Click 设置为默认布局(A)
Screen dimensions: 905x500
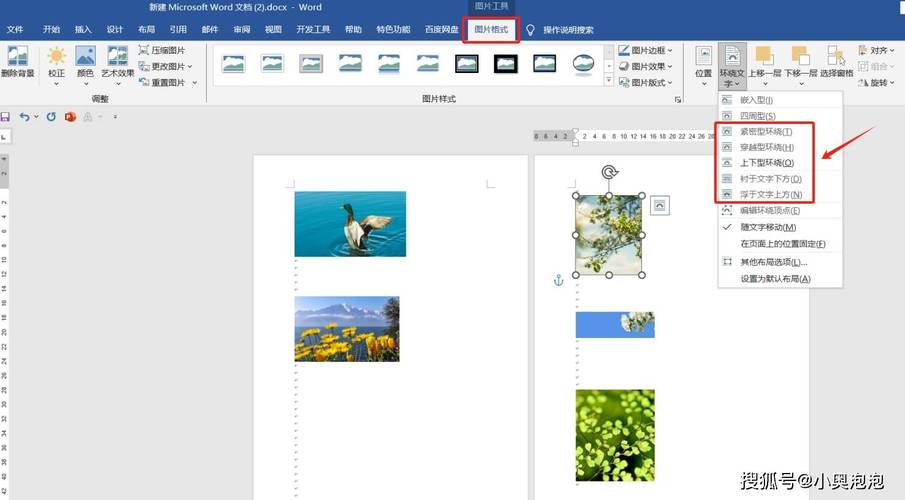(780, 279)
